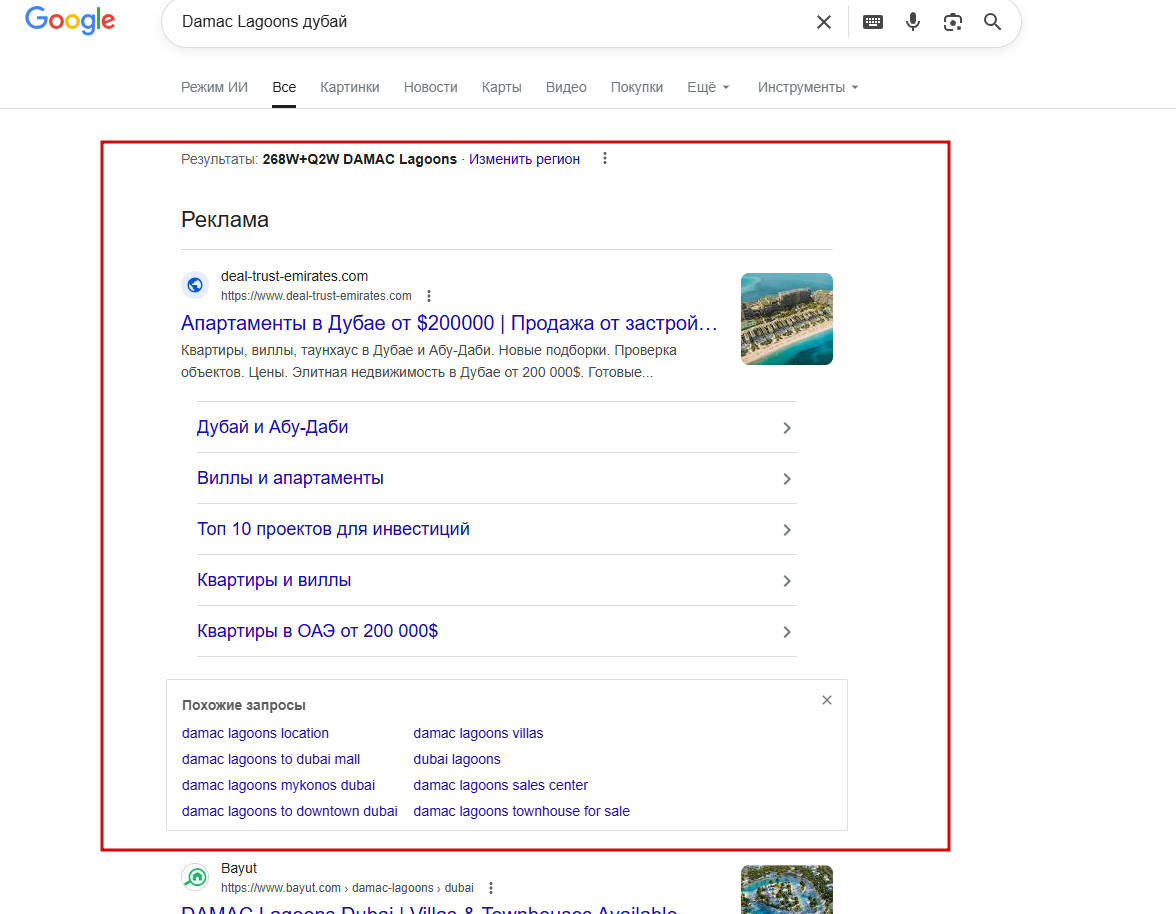Image resolution: width=1176 pixels, height=914 pixels.
Task: Click the Google logo
Action: (x=70, y=20)
